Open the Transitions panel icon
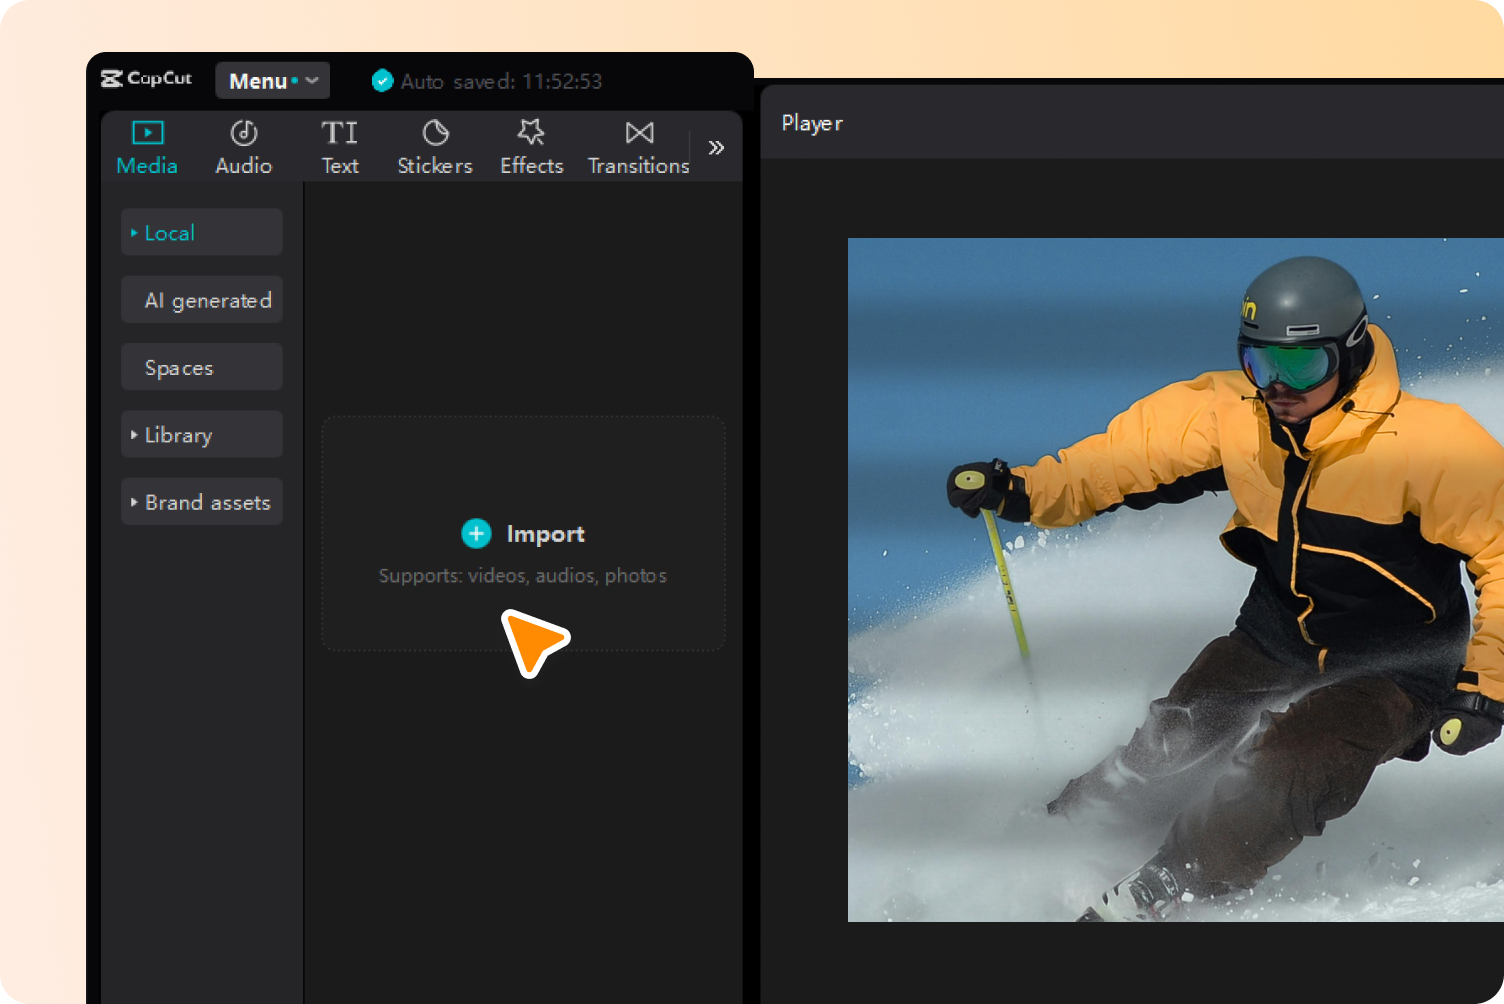 pyautogui.click(x=638, y=132)
